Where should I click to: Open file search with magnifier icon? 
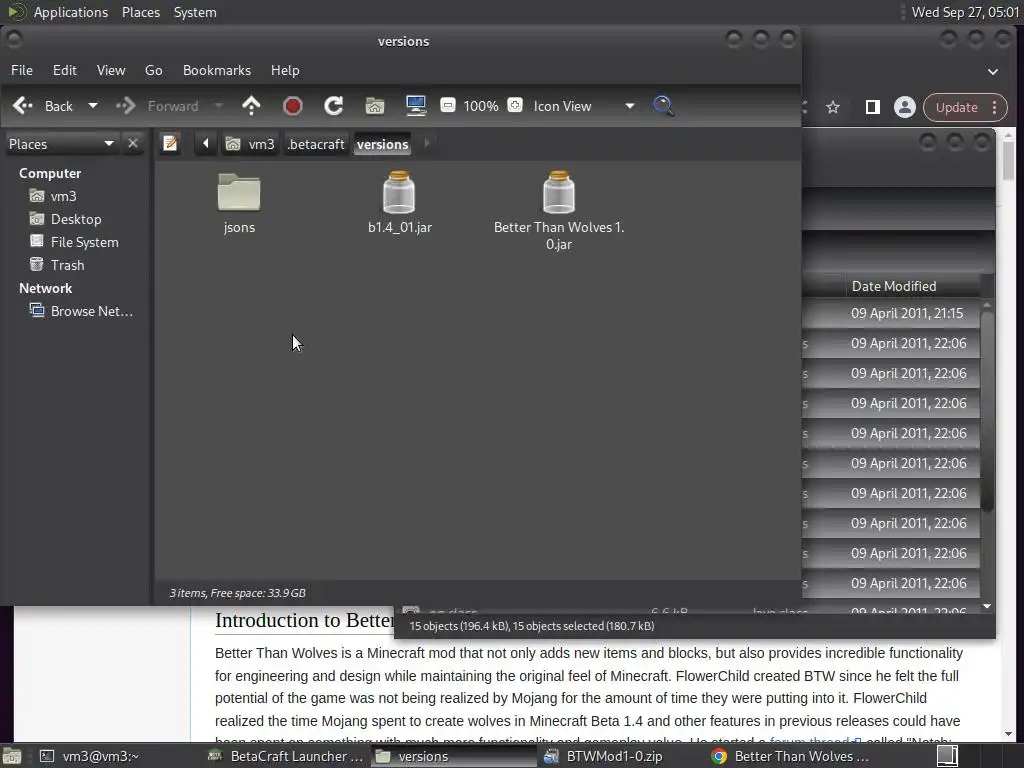[x=664, y=106]
